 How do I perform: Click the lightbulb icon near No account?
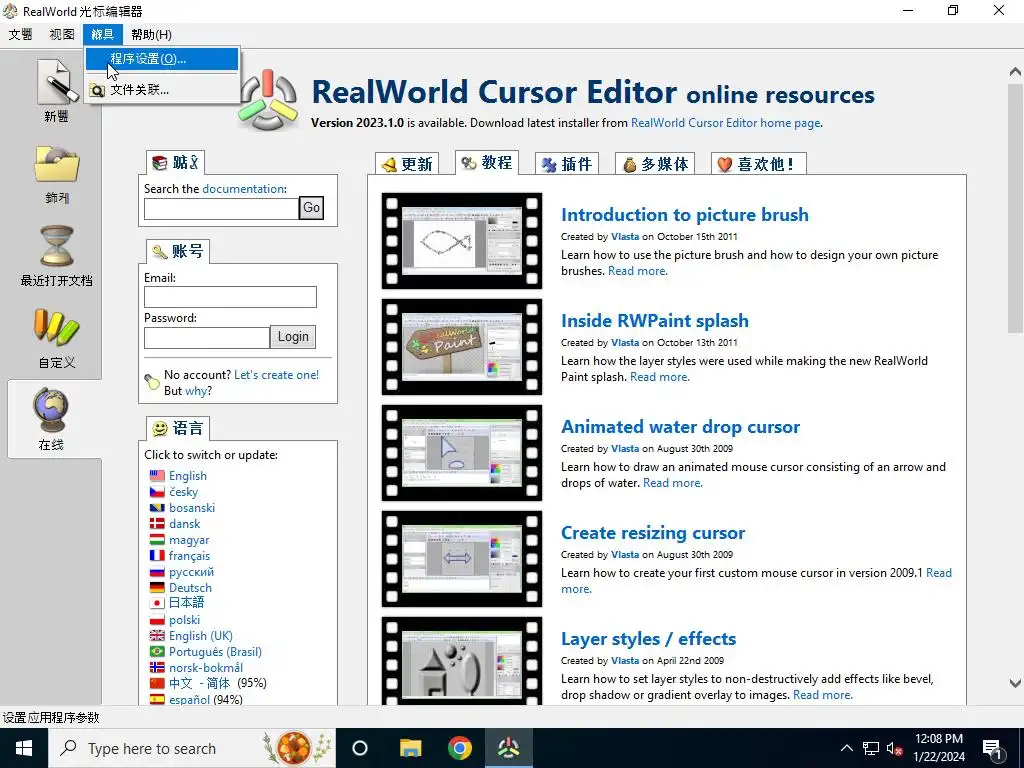click(152, 382)
